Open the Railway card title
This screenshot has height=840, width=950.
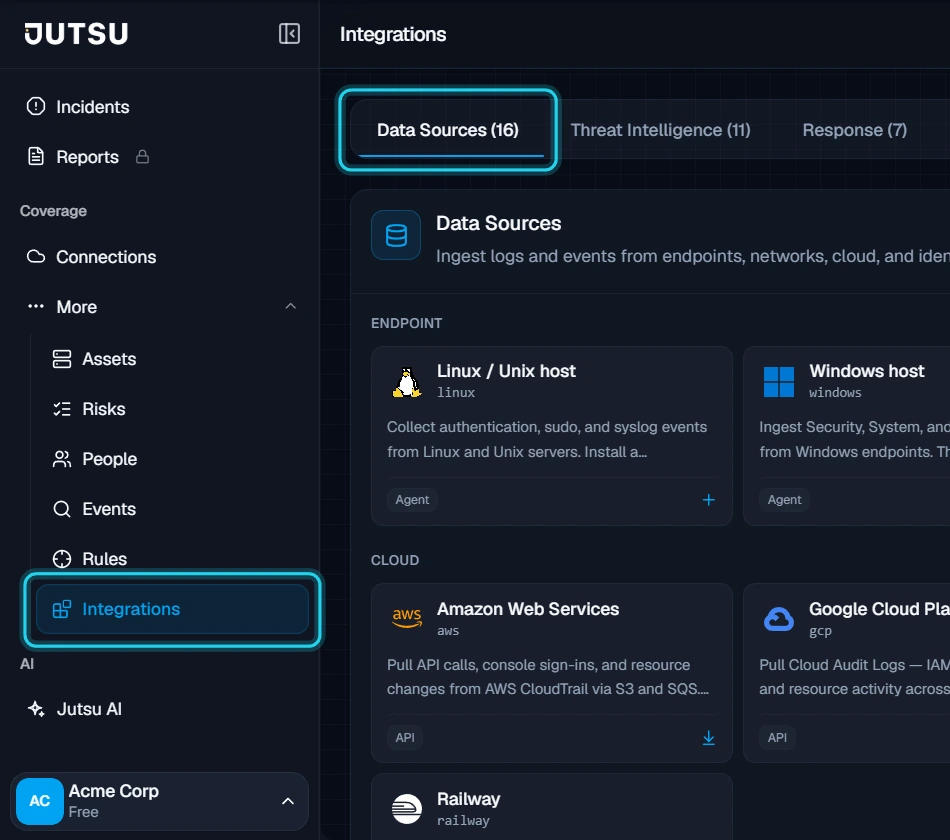tap(468, 799)
